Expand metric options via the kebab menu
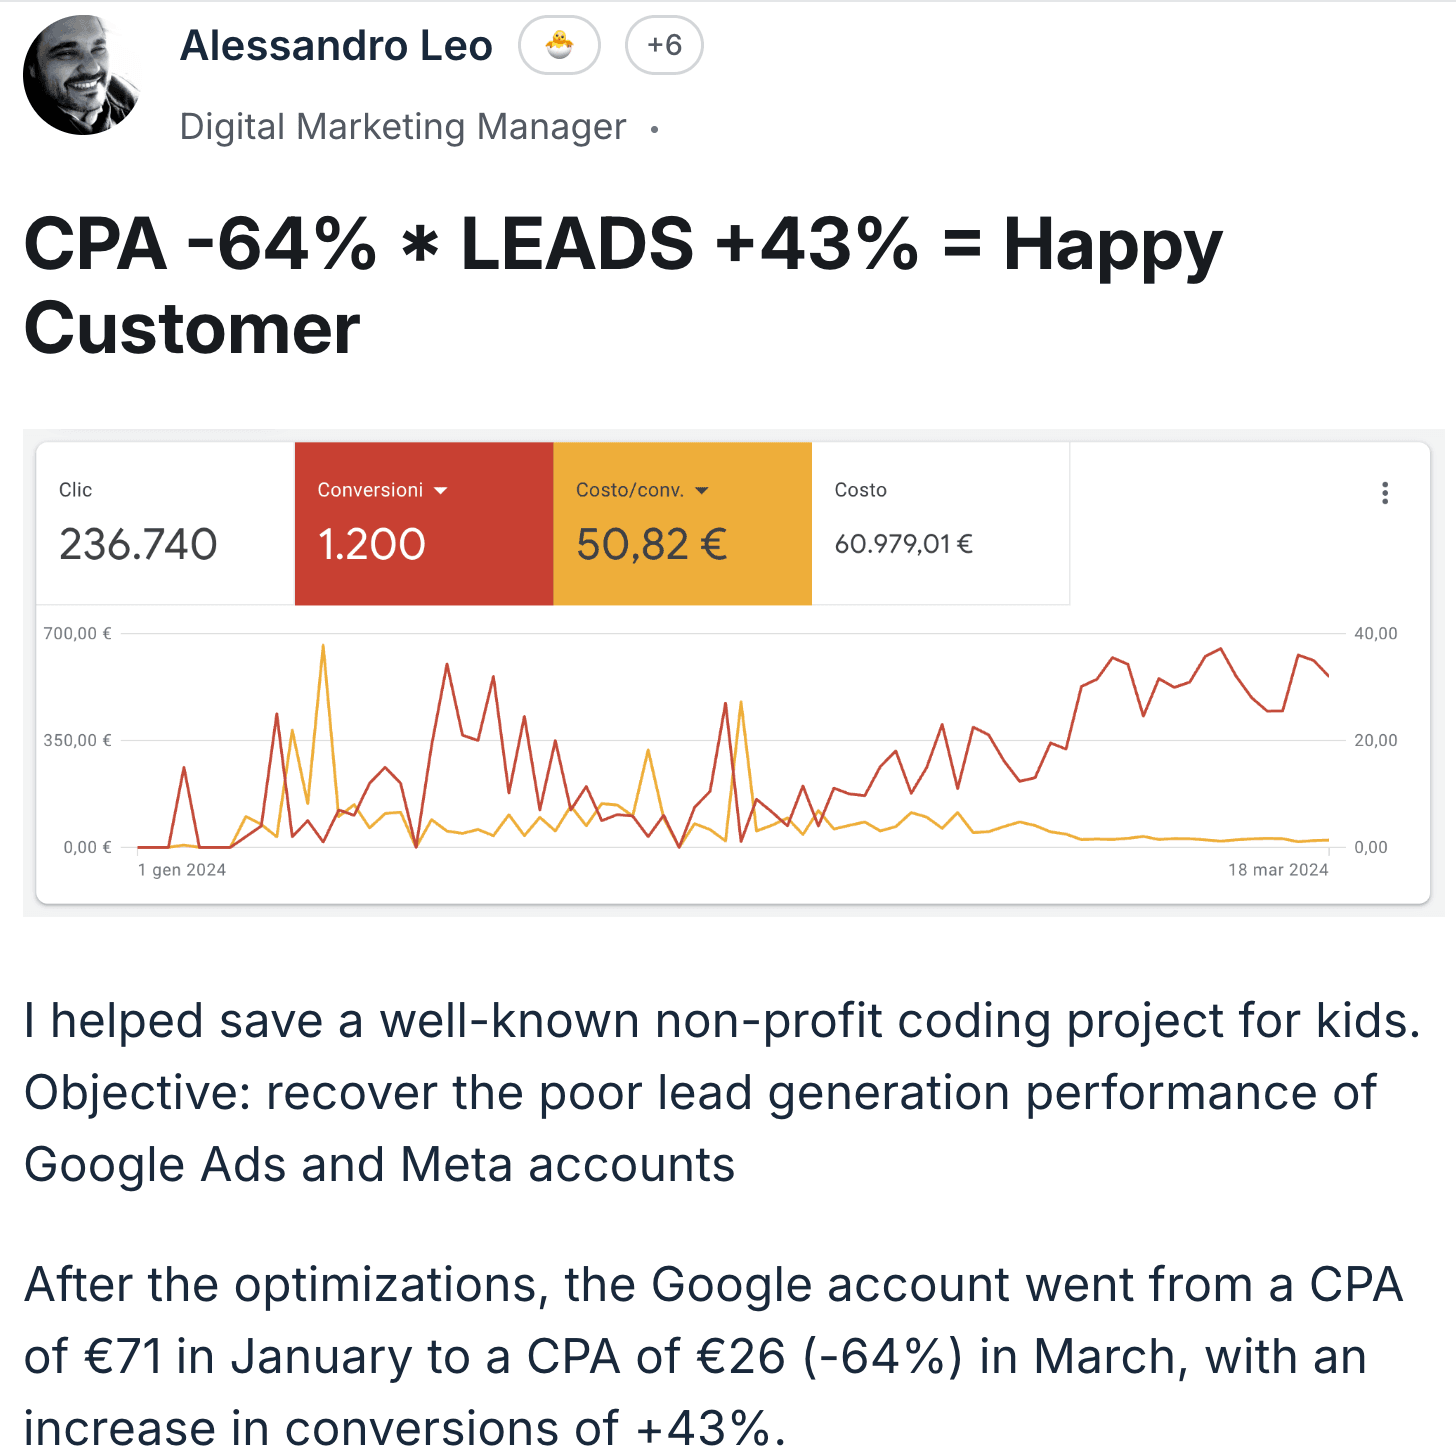1456x1452 pixels. pyautogui.click(x=1386, y=492)
